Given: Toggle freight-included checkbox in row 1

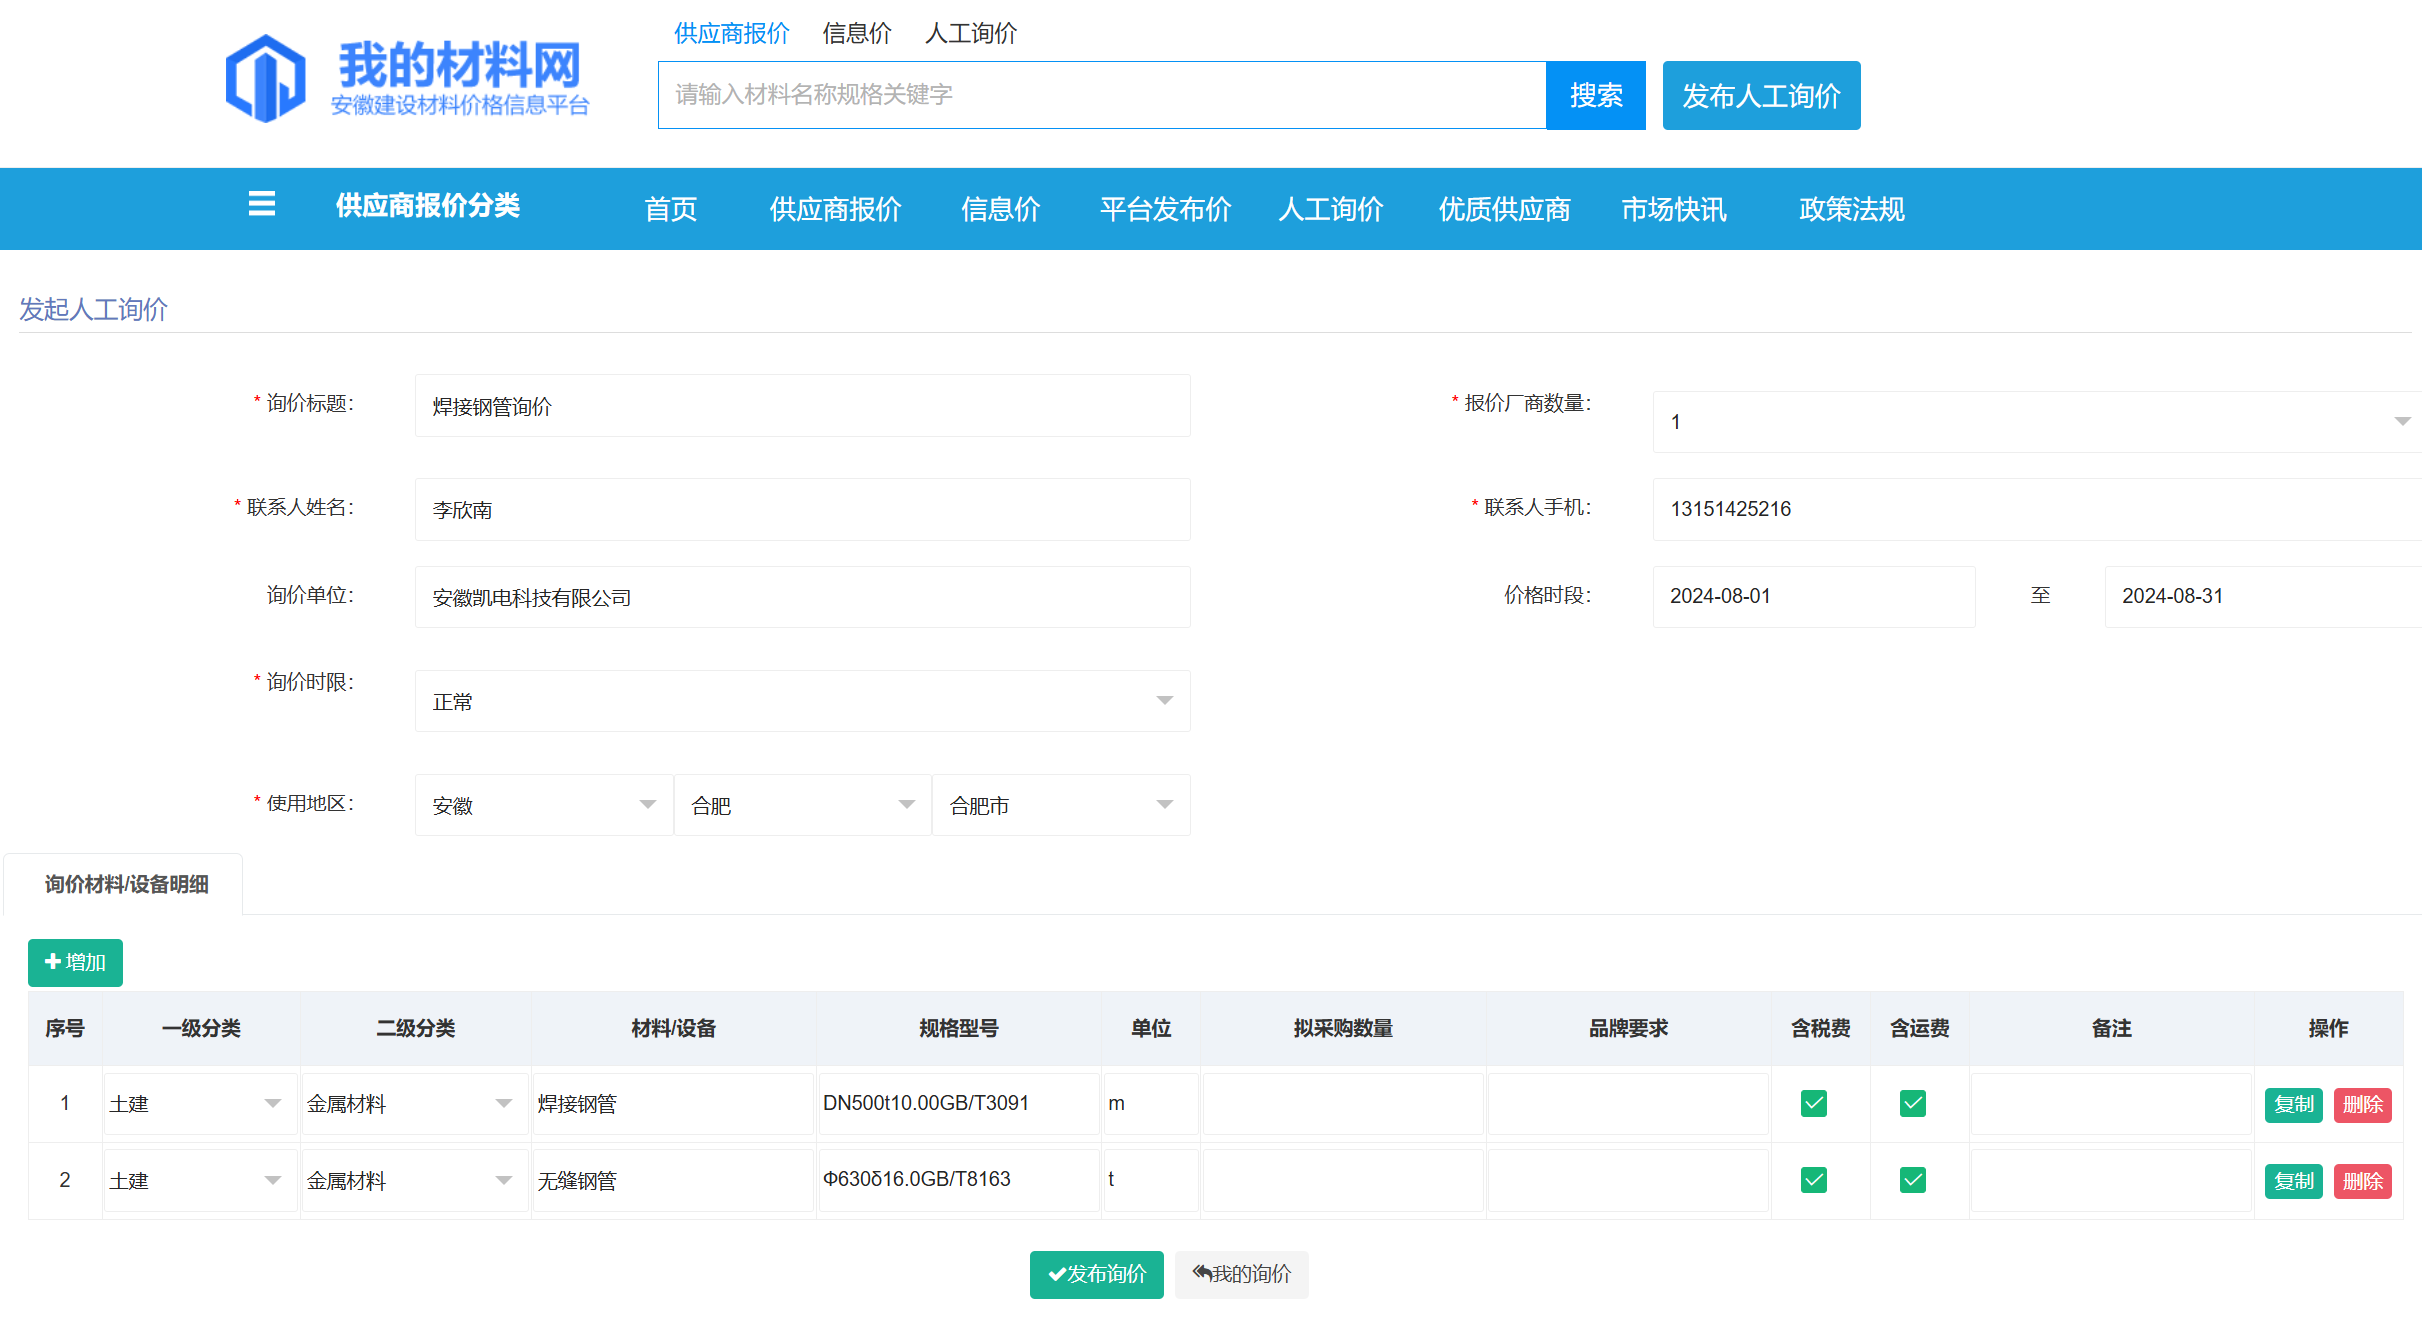Looking at the screenshot, I should pyautogui.click(x=1912, y=1103).
